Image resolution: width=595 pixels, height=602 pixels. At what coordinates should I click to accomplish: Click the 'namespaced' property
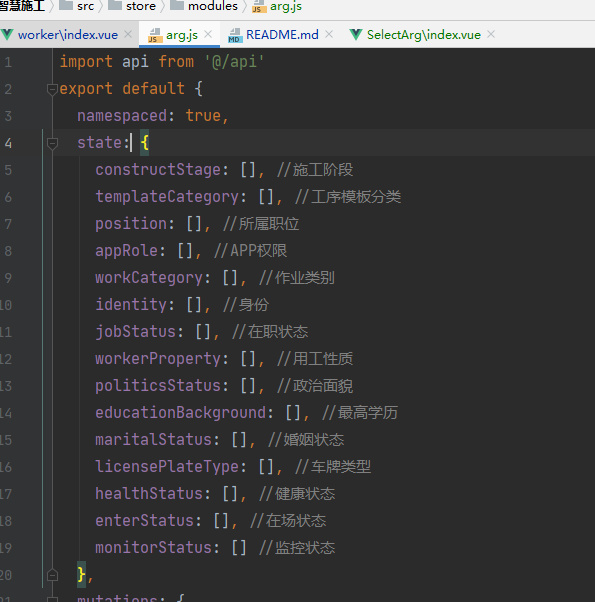point(122,116)
